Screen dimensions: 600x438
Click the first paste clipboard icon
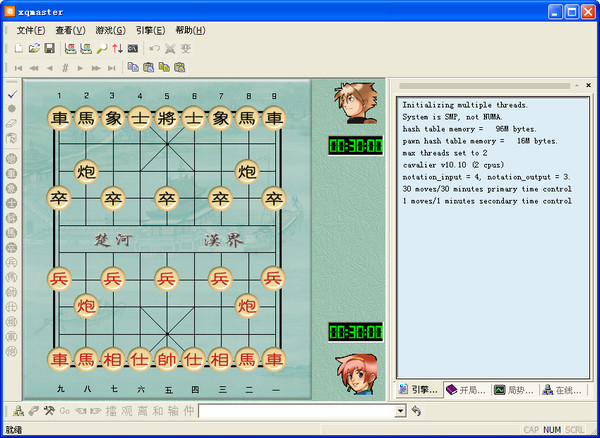(148, 67)
